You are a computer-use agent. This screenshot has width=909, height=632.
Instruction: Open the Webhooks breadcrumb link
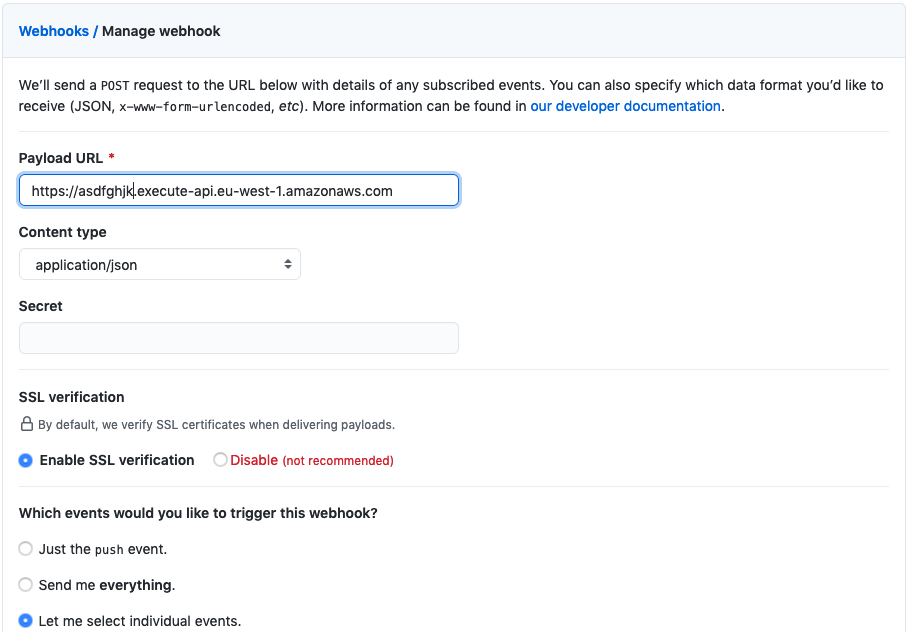click(x=53, y=31)
